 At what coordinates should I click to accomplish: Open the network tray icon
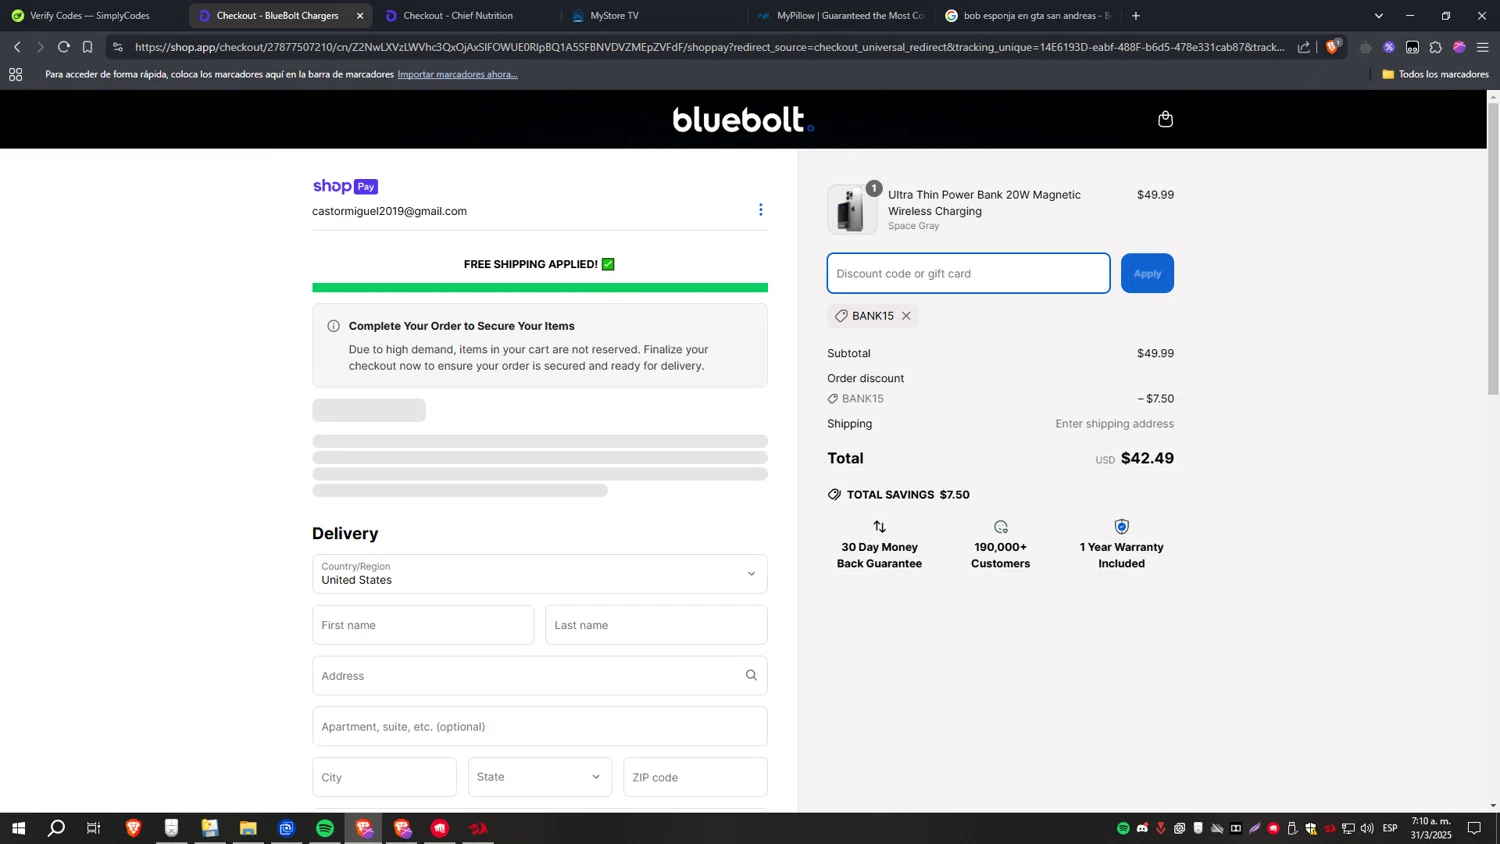coord(1348,828)
